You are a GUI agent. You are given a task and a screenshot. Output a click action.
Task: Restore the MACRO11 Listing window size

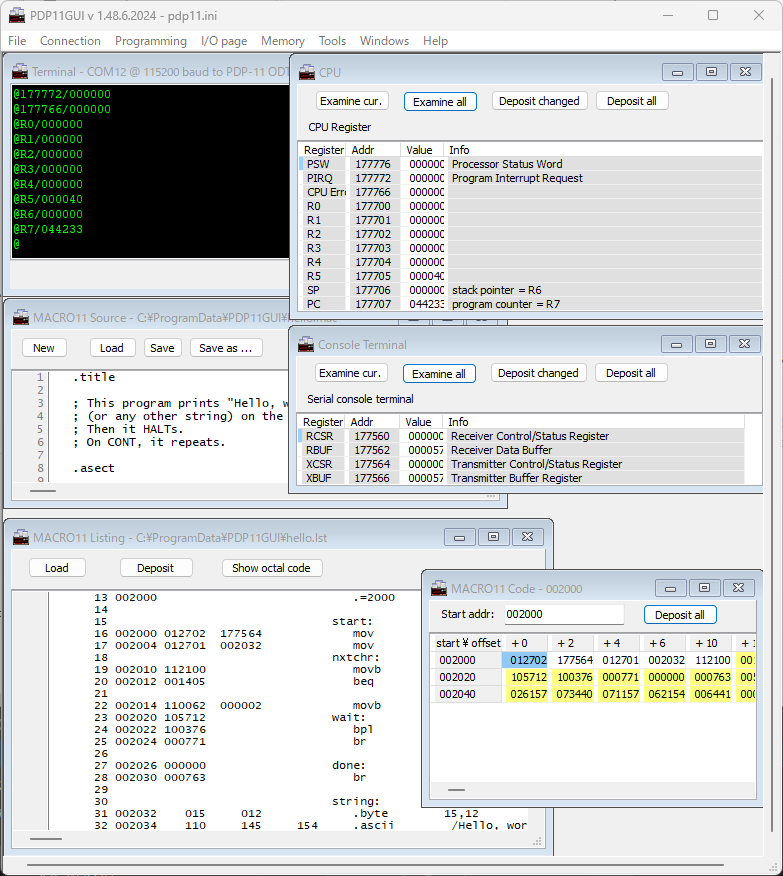(493, 537)
